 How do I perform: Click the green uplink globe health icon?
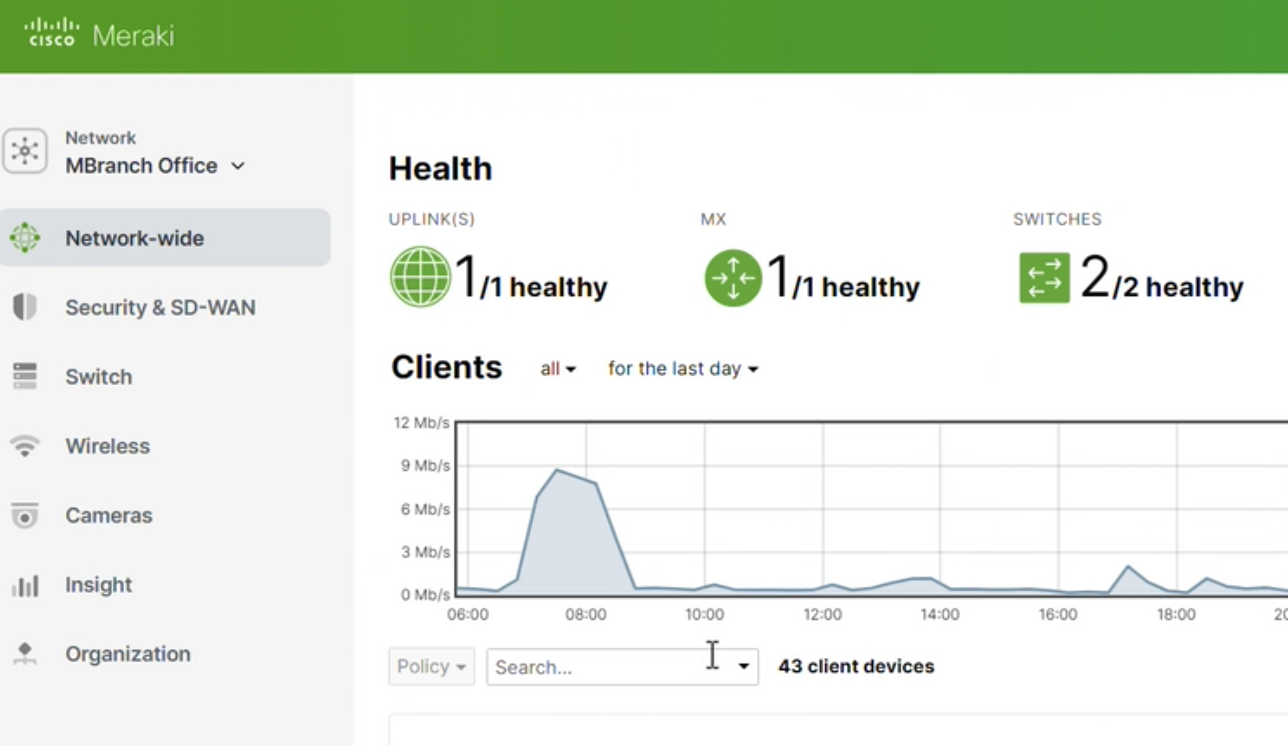[x=420, y=277]
